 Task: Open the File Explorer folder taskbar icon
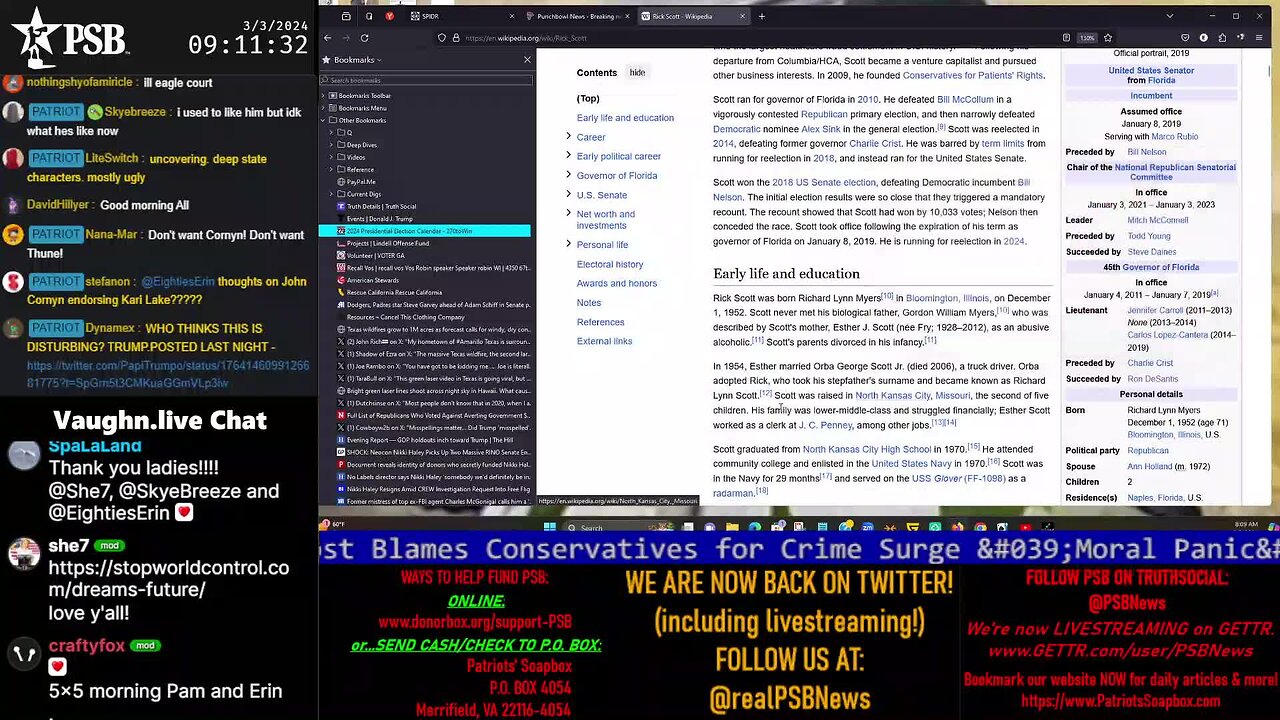(x=732, y=527)
